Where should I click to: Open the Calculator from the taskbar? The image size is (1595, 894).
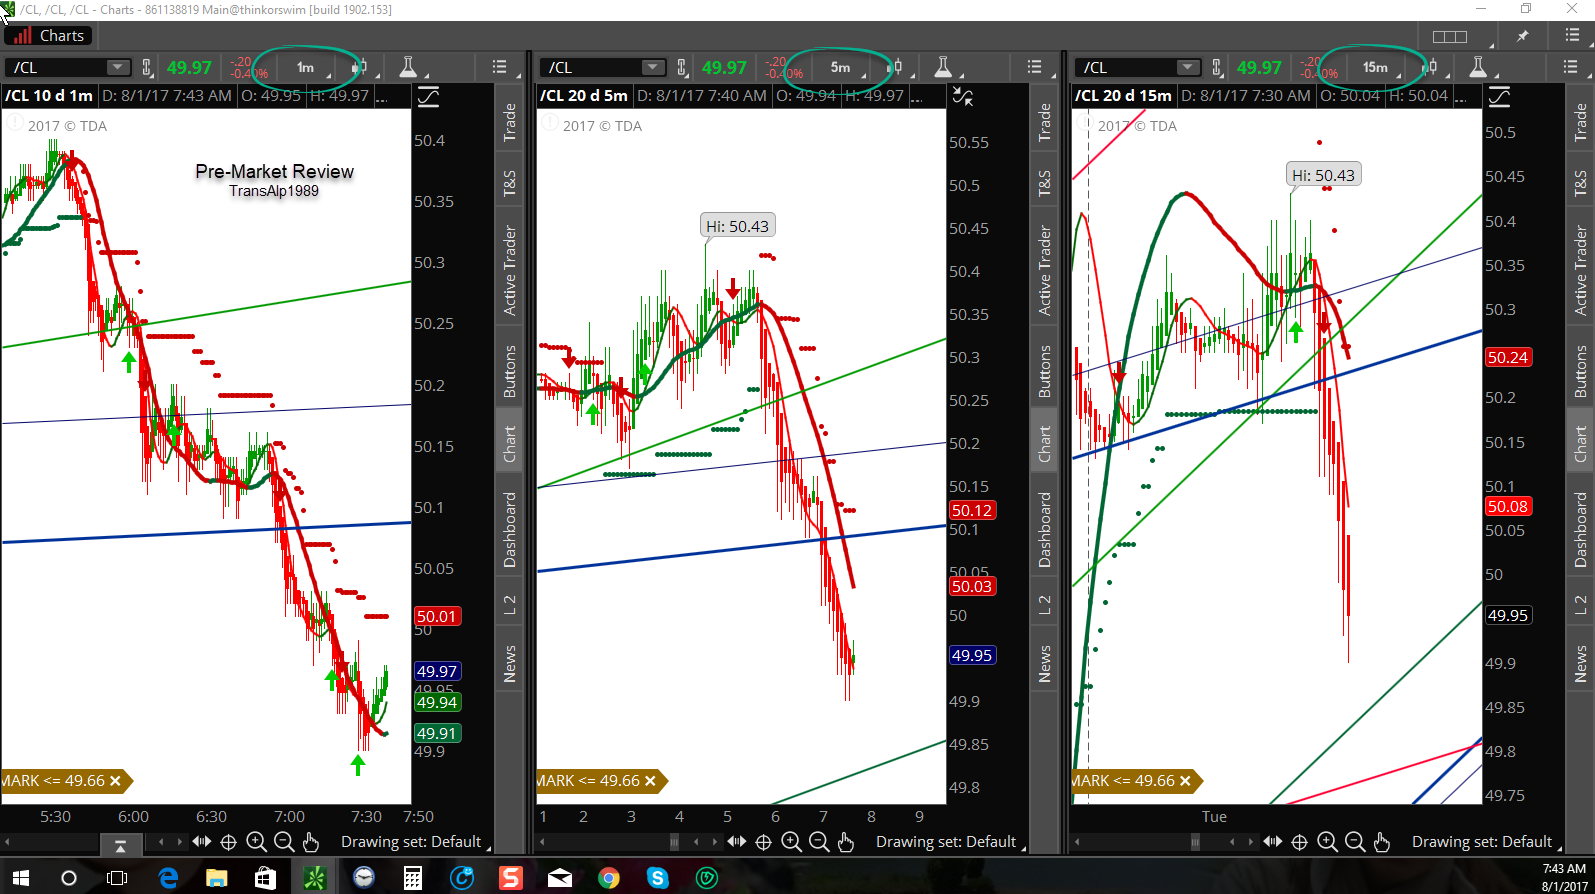pyautogui.click(x=412, y=878)
